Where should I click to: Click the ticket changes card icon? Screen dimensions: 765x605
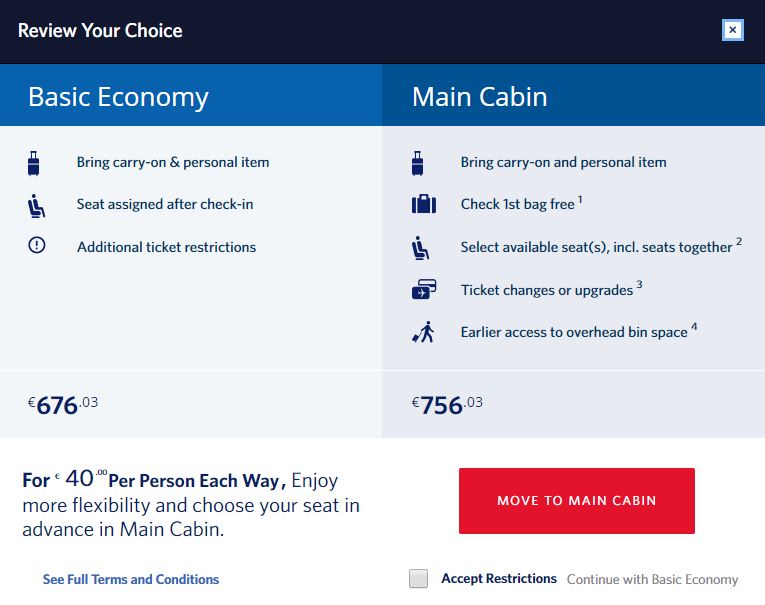424,290
